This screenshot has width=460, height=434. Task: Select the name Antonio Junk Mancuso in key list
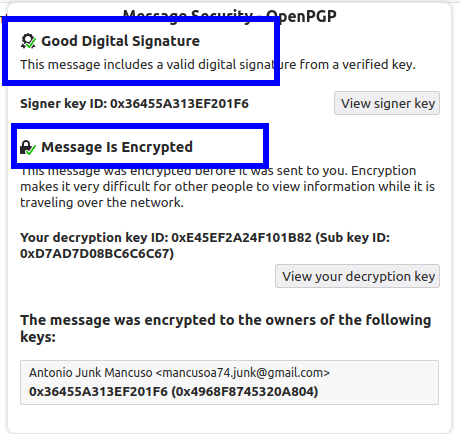(91, 373)
